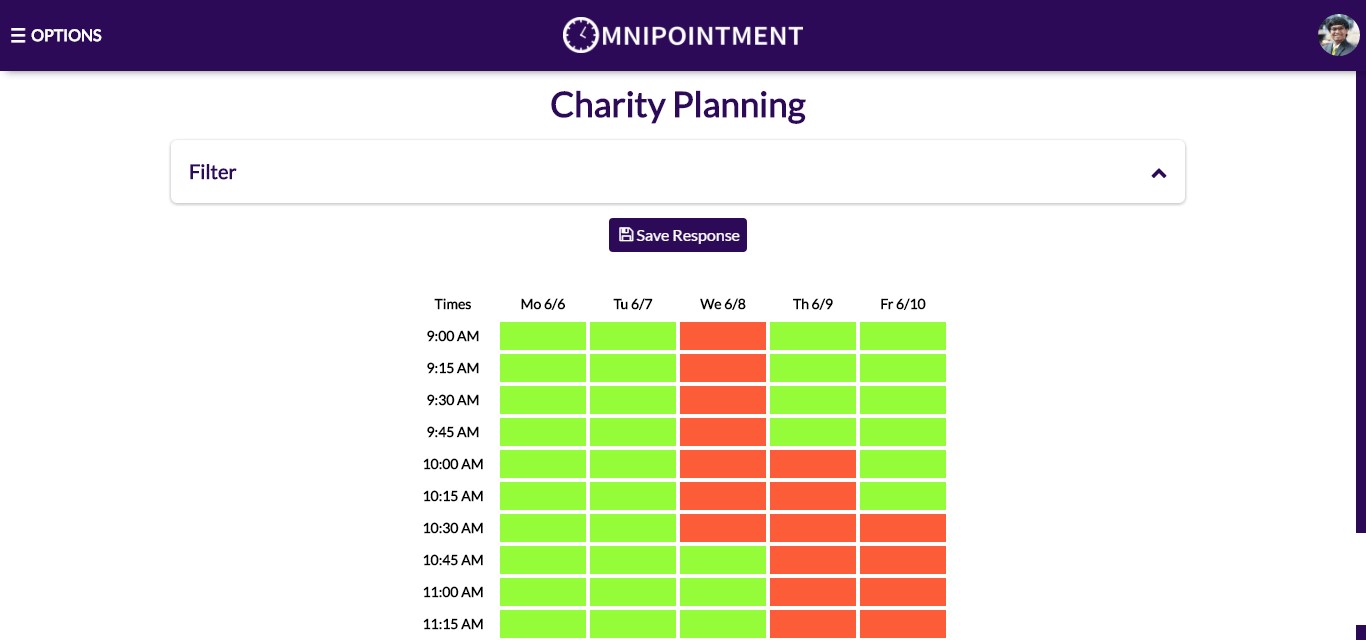Click the Times column header

452,304
